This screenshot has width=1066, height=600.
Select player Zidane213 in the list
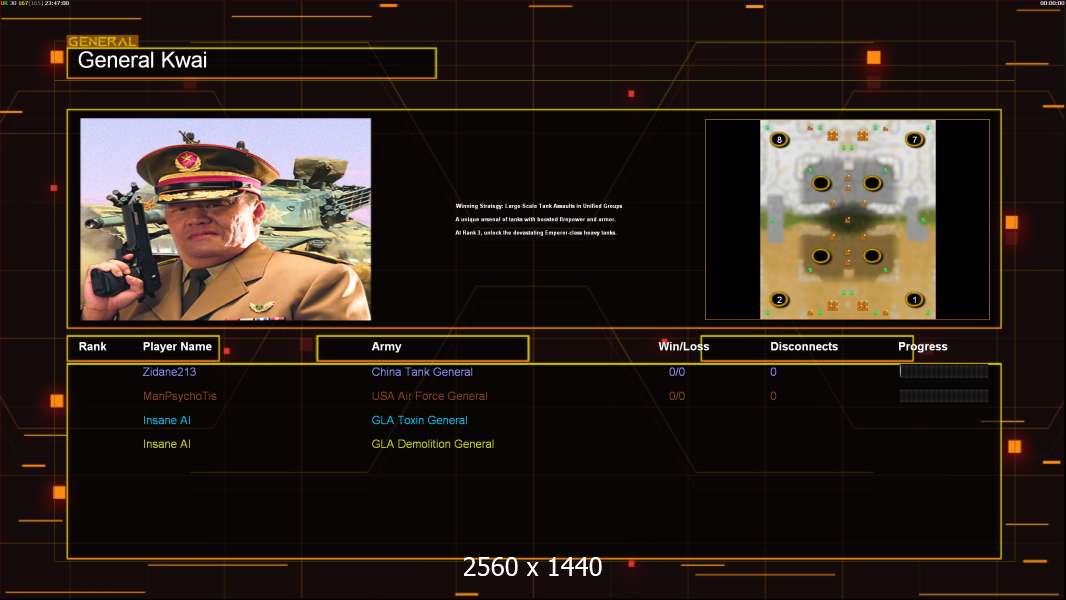[169, 372]
